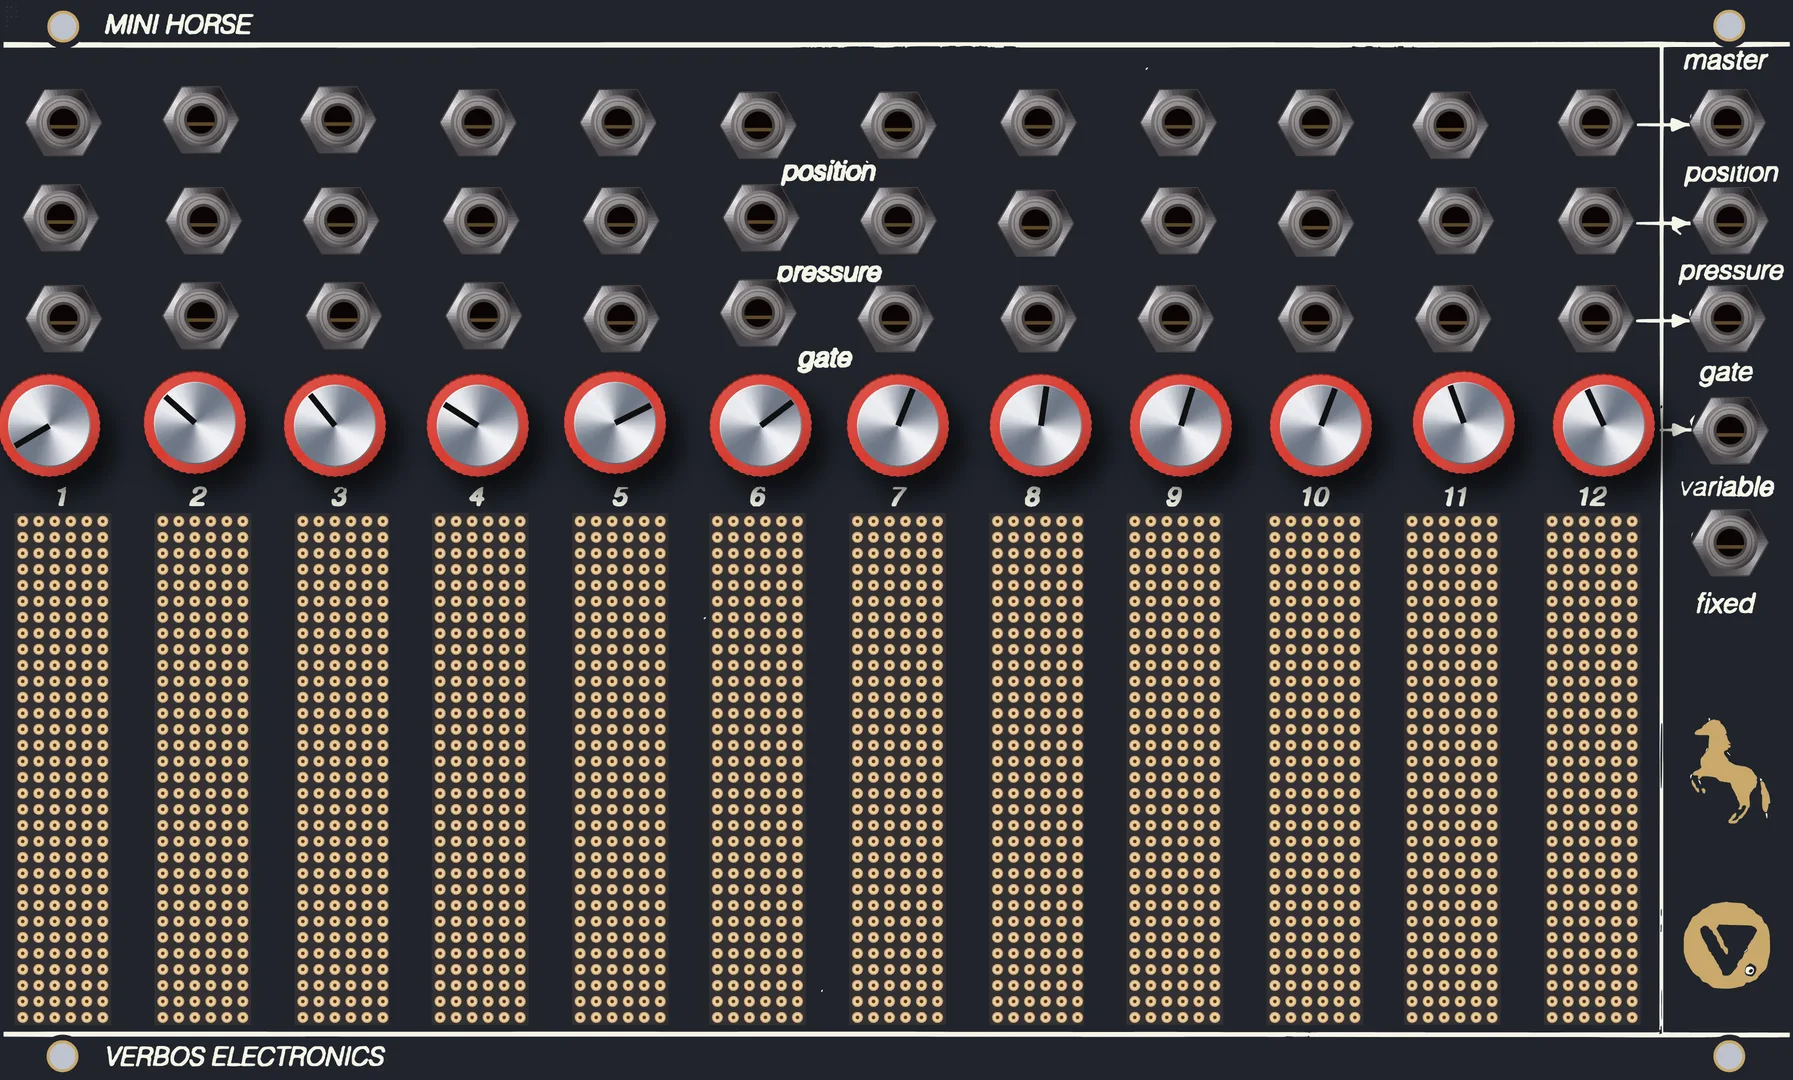Viewport: 1793px width, 1080px height.
Task: Adjust the red knob numbered 11
Action: click(1463, 423)
